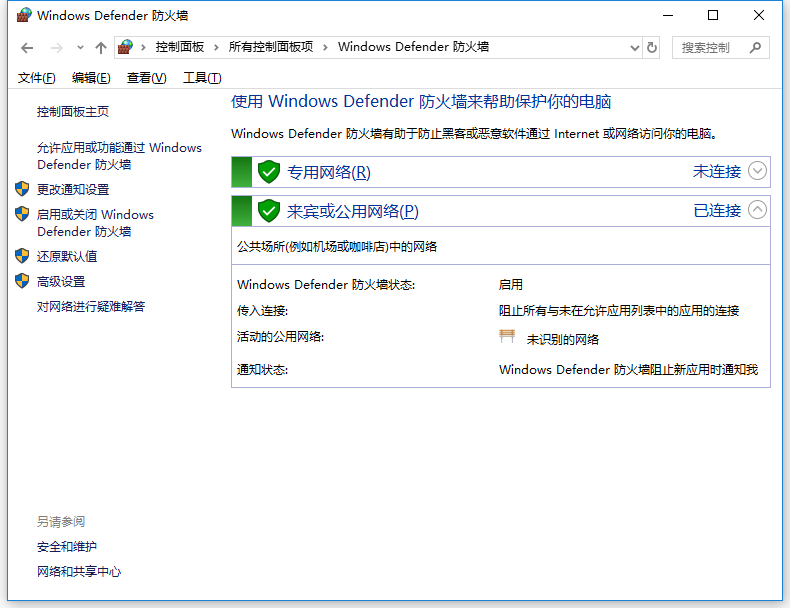The height and width of the screenshot is (608, 790).
Task: Open the 网络和共享中心 link
Action: pyautogui.click(x=79, y=572)
